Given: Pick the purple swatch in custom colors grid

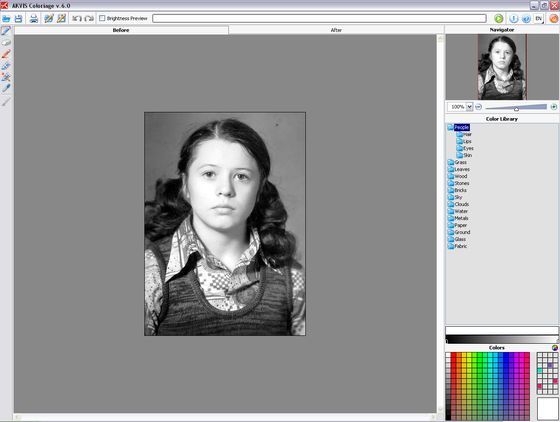Looking at the screenshot, I should (x=550, y=366).
